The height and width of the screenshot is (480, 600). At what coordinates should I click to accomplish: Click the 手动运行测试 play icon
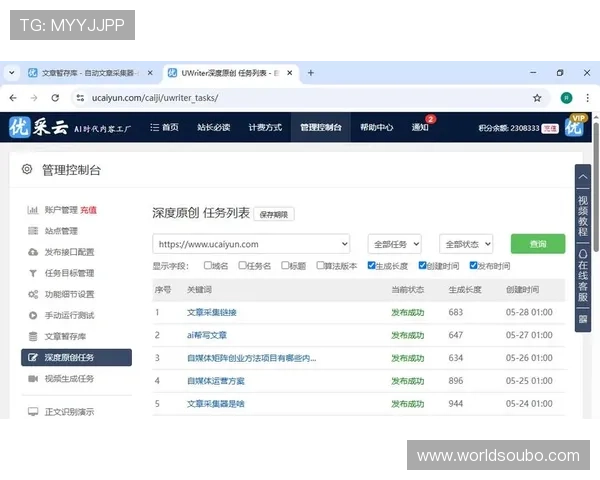click(33, 315)
